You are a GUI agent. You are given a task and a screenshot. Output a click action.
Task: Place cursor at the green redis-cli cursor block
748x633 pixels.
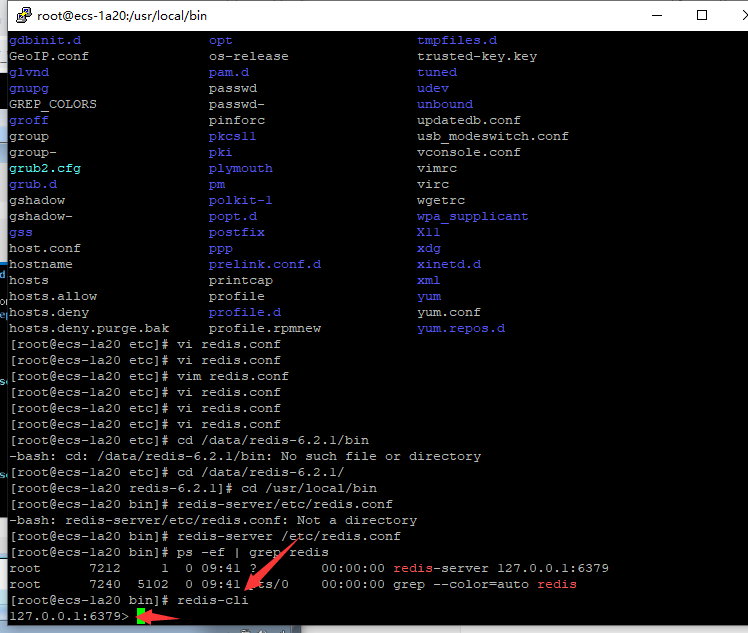point(141,615)
